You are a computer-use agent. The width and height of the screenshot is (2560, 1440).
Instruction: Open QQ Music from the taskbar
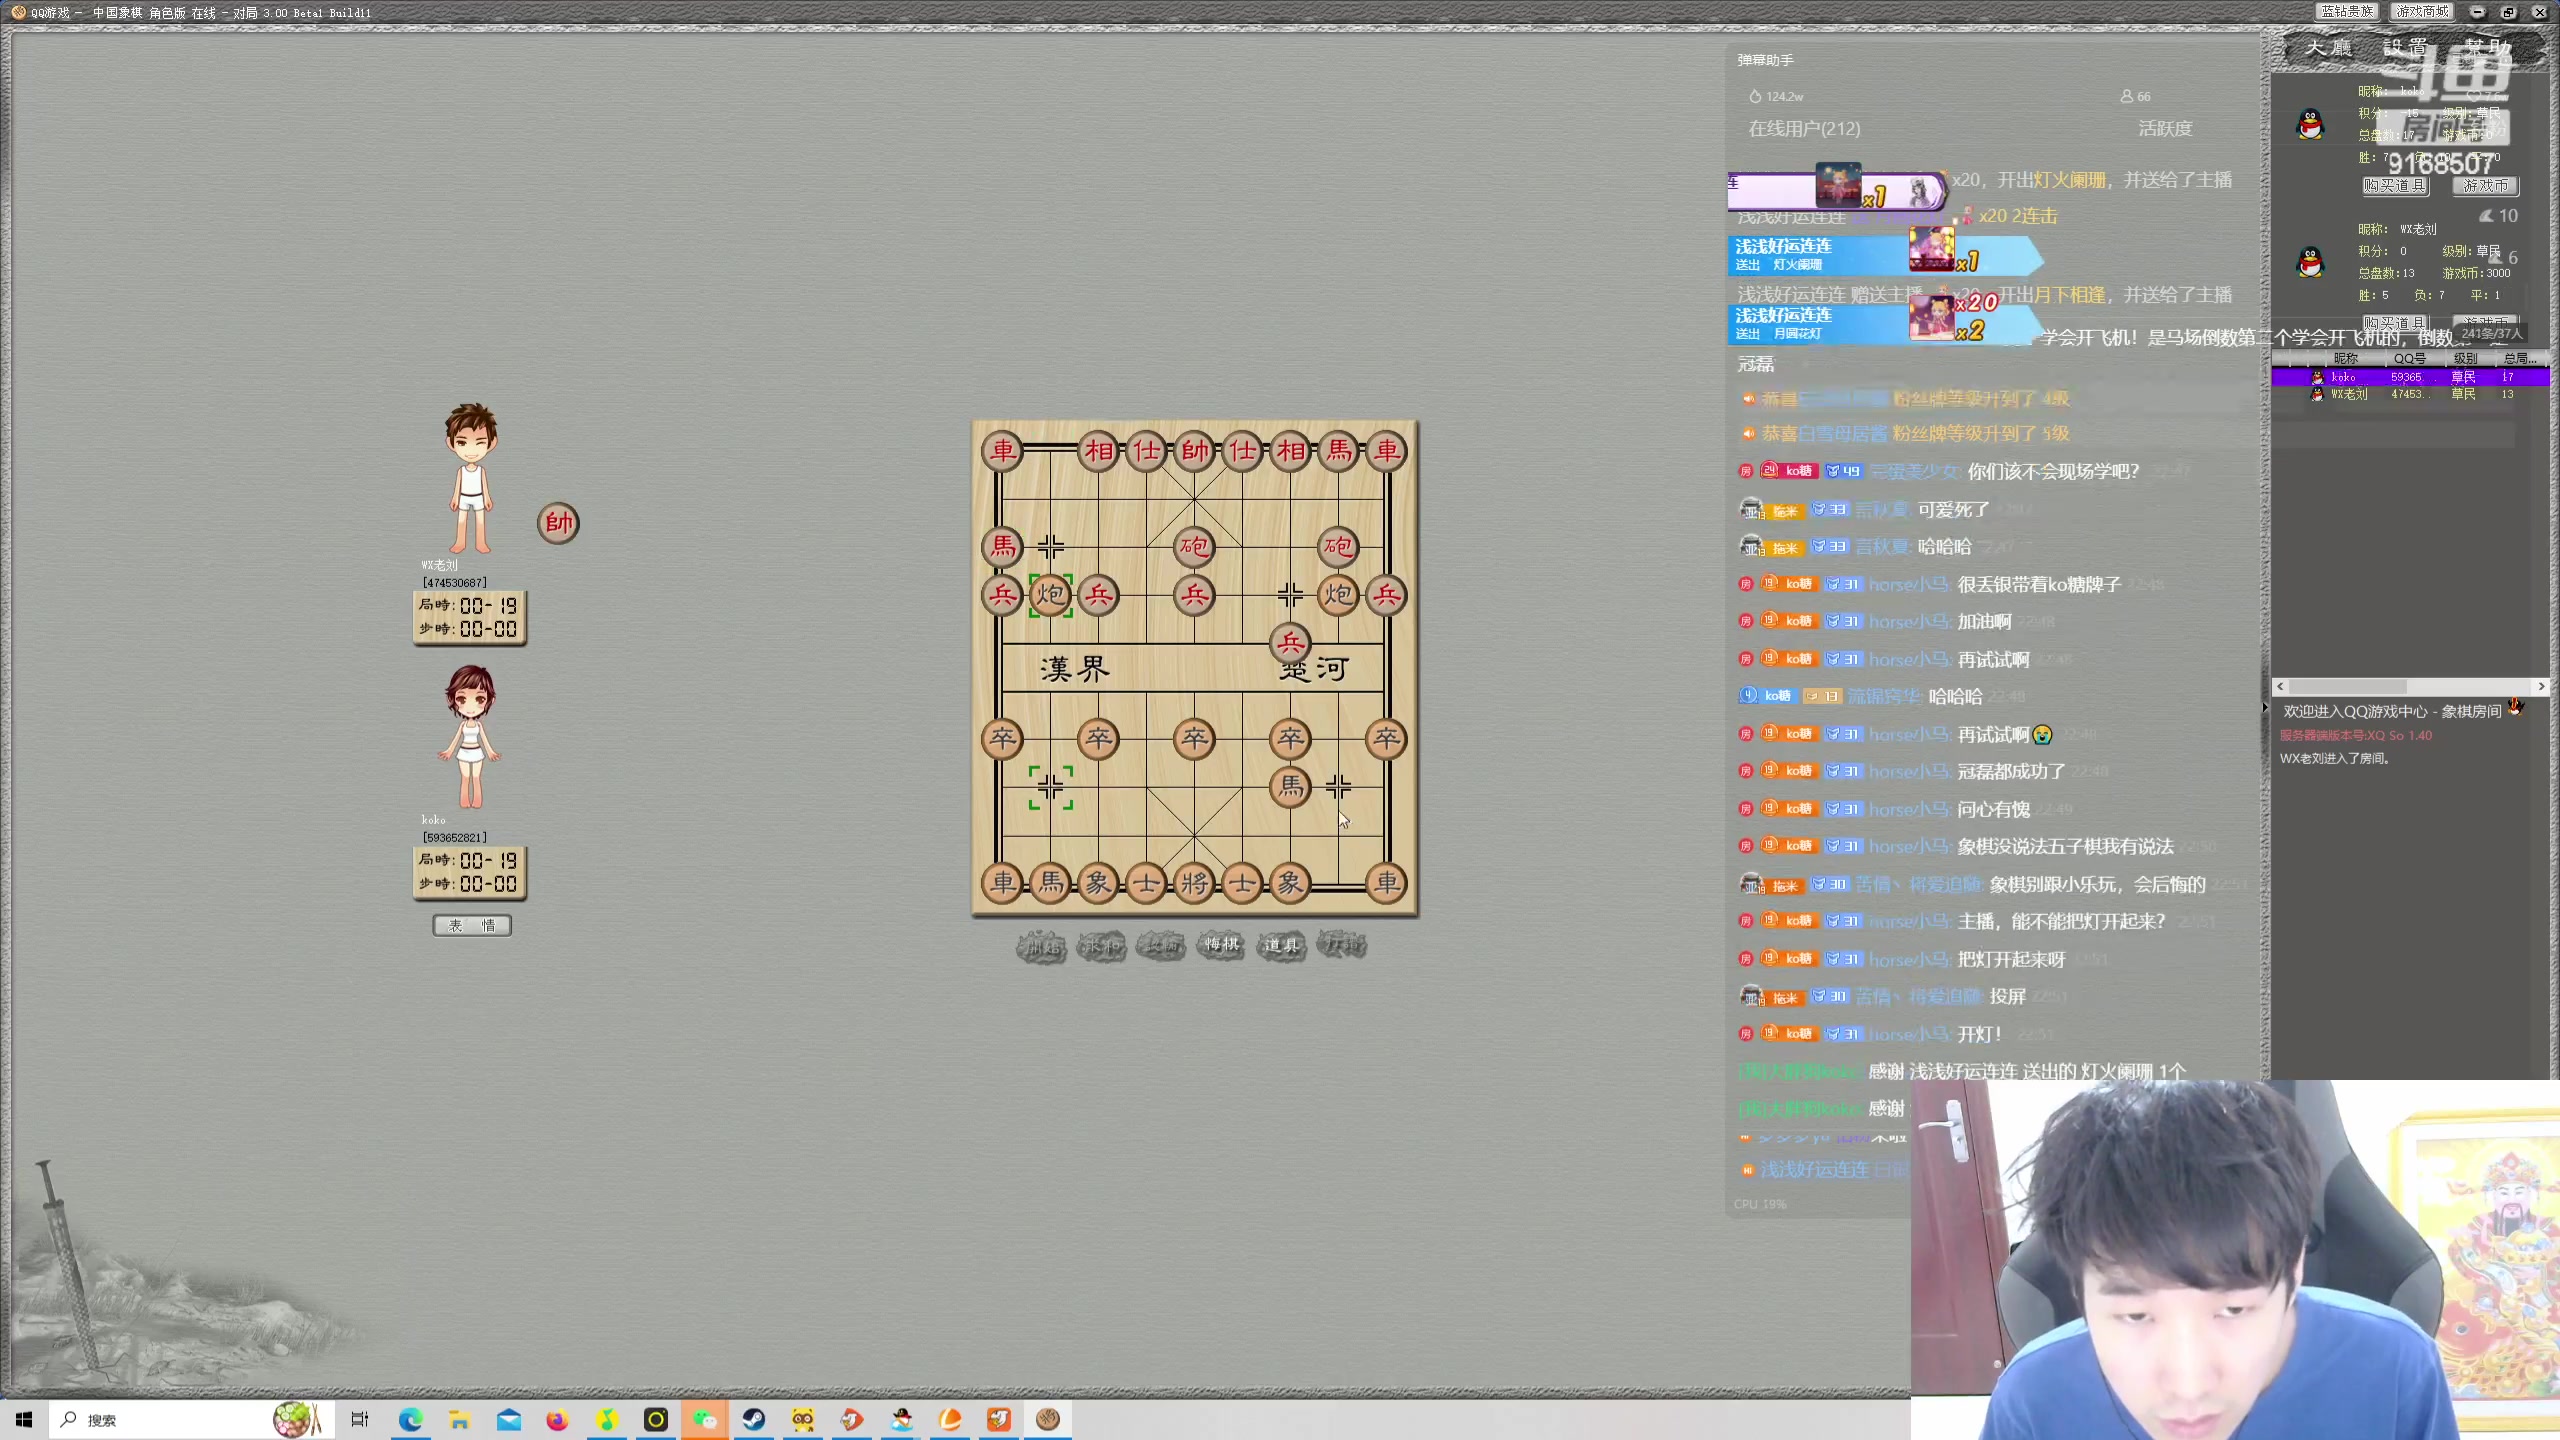pos(607,1420)
